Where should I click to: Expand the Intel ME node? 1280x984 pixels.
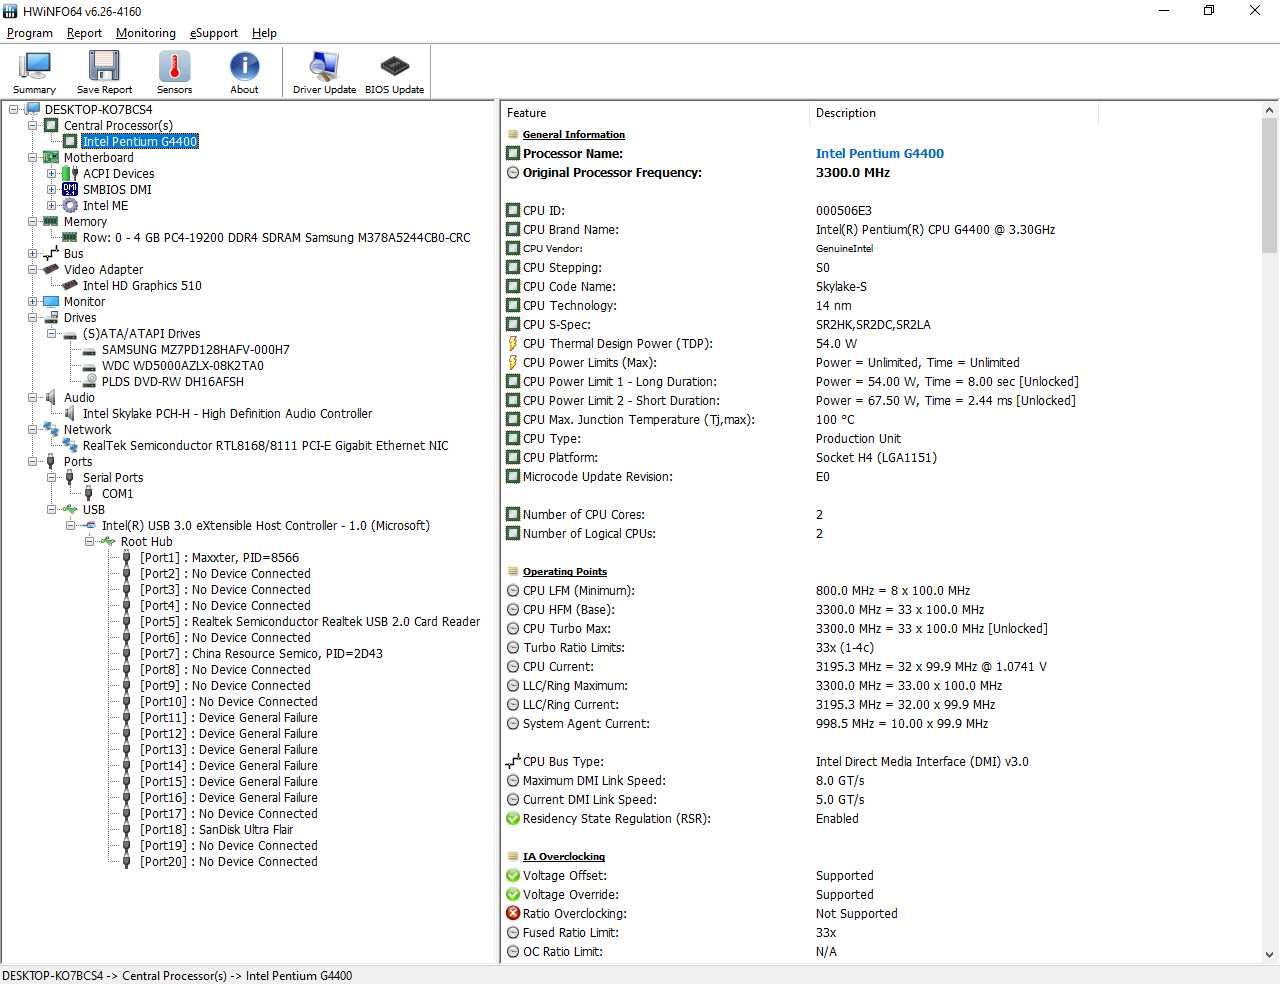pyautogui.click(x=51, y=205)
